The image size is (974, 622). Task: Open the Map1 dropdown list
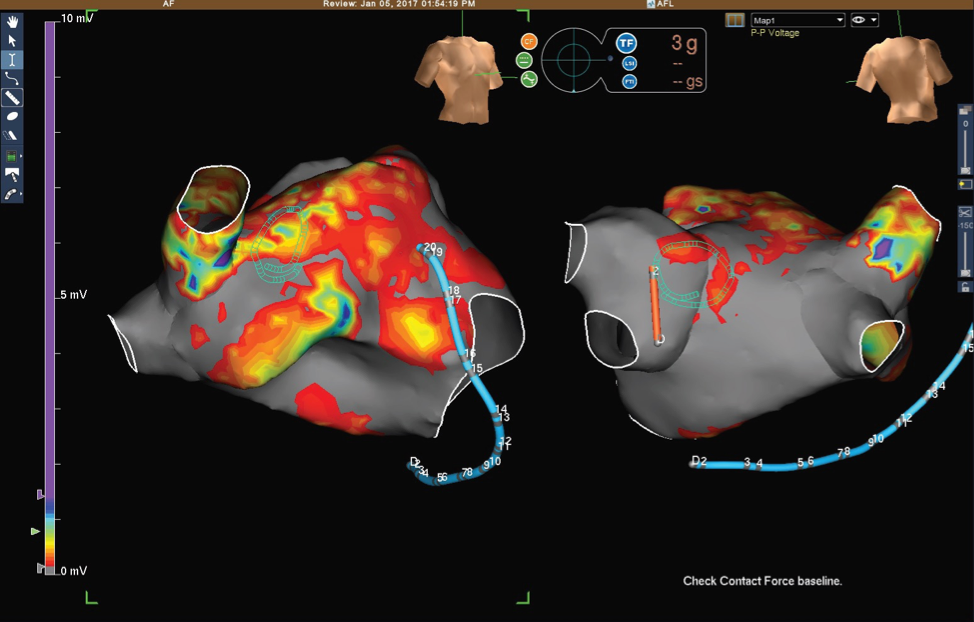pyautogui.click(x=838, y=20)
